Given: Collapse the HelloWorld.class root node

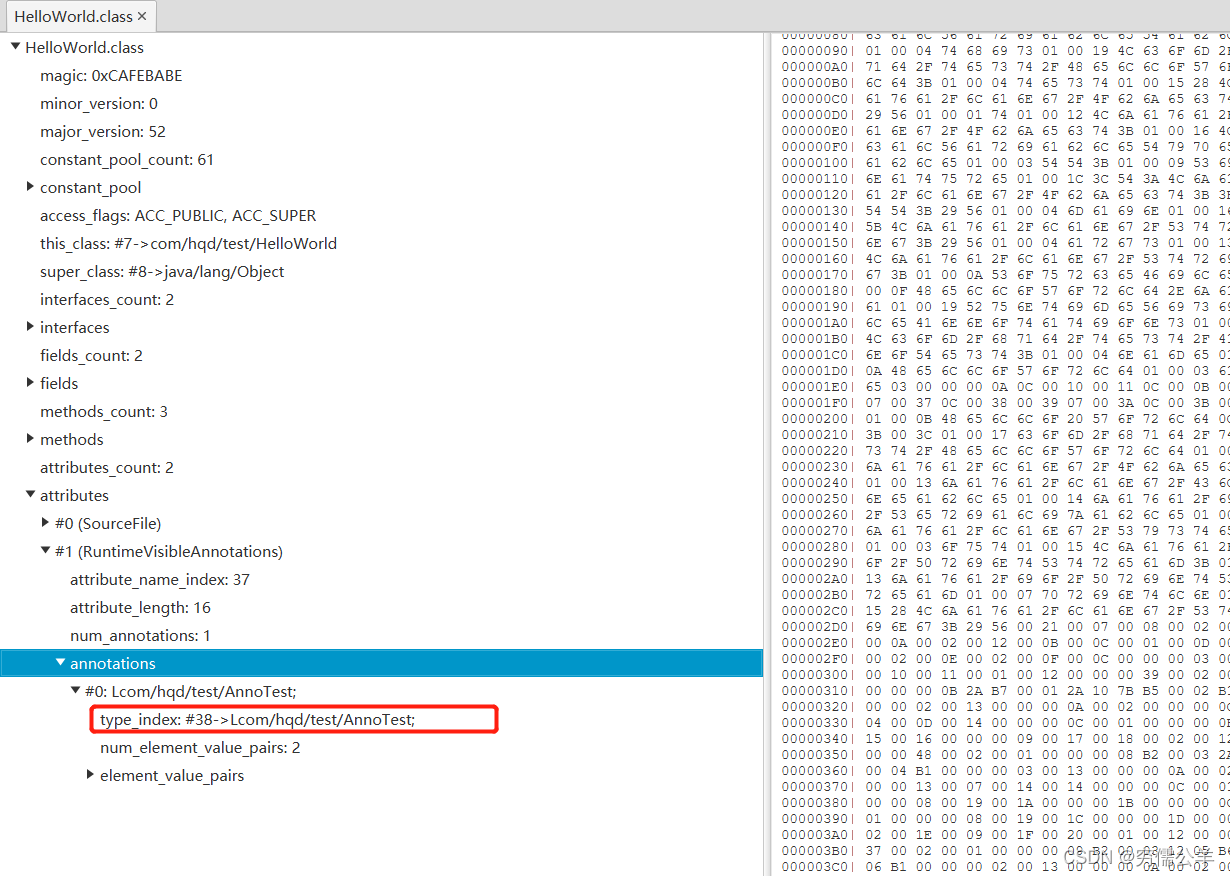Looking at the screenshot, I should tap(15, 47).
